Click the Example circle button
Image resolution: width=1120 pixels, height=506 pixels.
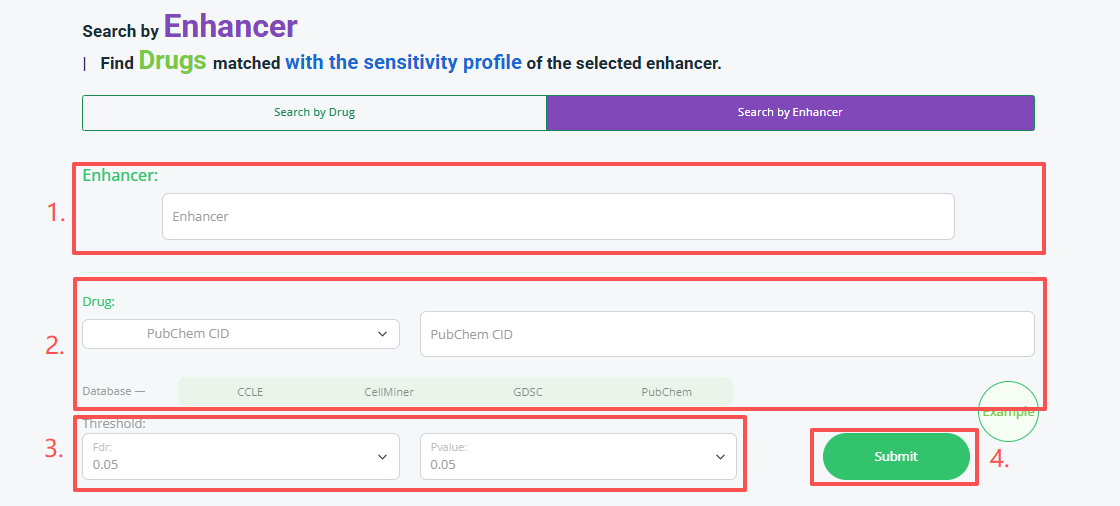(1007, 412)
